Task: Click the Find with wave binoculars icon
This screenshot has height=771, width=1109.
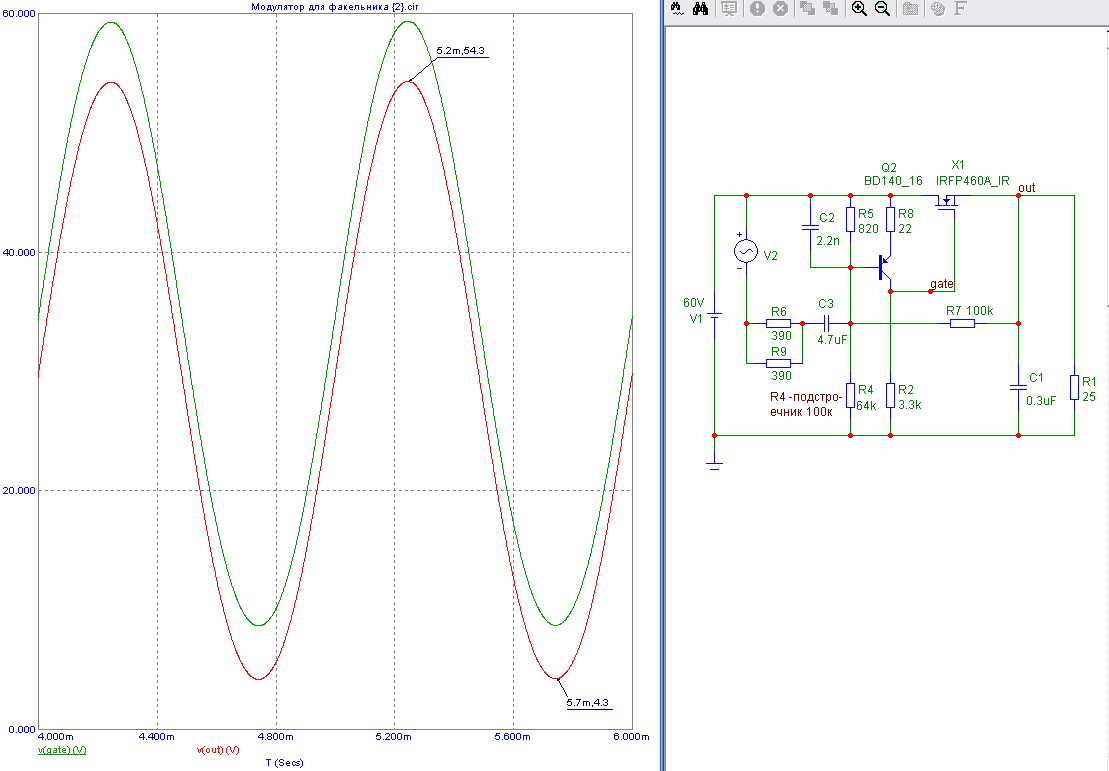Action: pyautogui.click(x=677, y=8)
